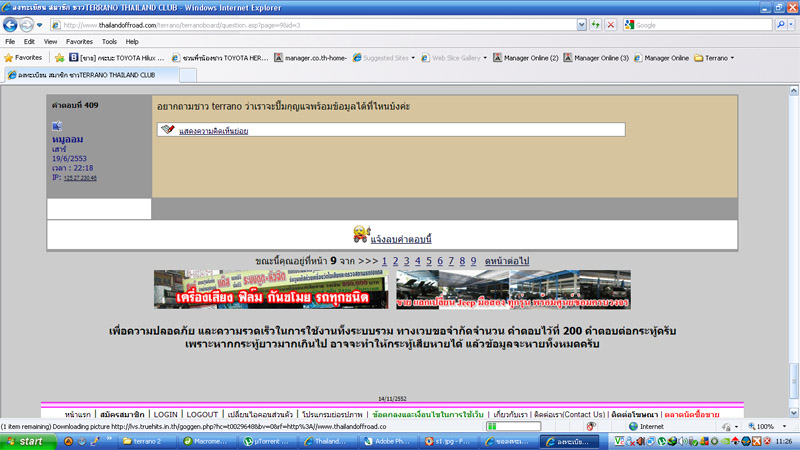
Task: Open the Jeep dealership banner ad
Action: pyautogui.click(x=513, y=289)
